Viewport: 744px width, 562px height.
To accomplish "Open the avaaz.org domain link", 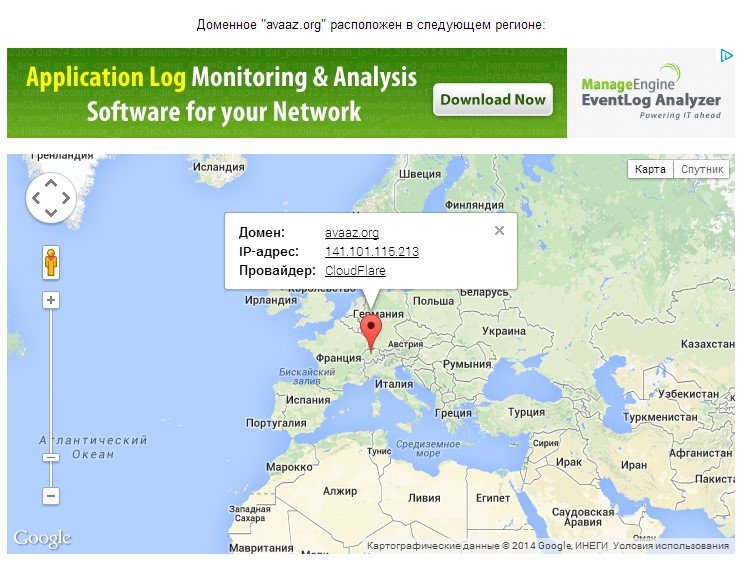I will [351, 233].
